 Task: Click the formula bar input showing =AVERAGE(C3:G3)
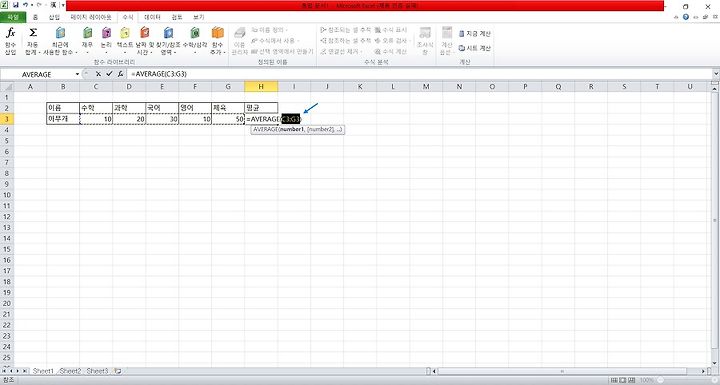420,74
